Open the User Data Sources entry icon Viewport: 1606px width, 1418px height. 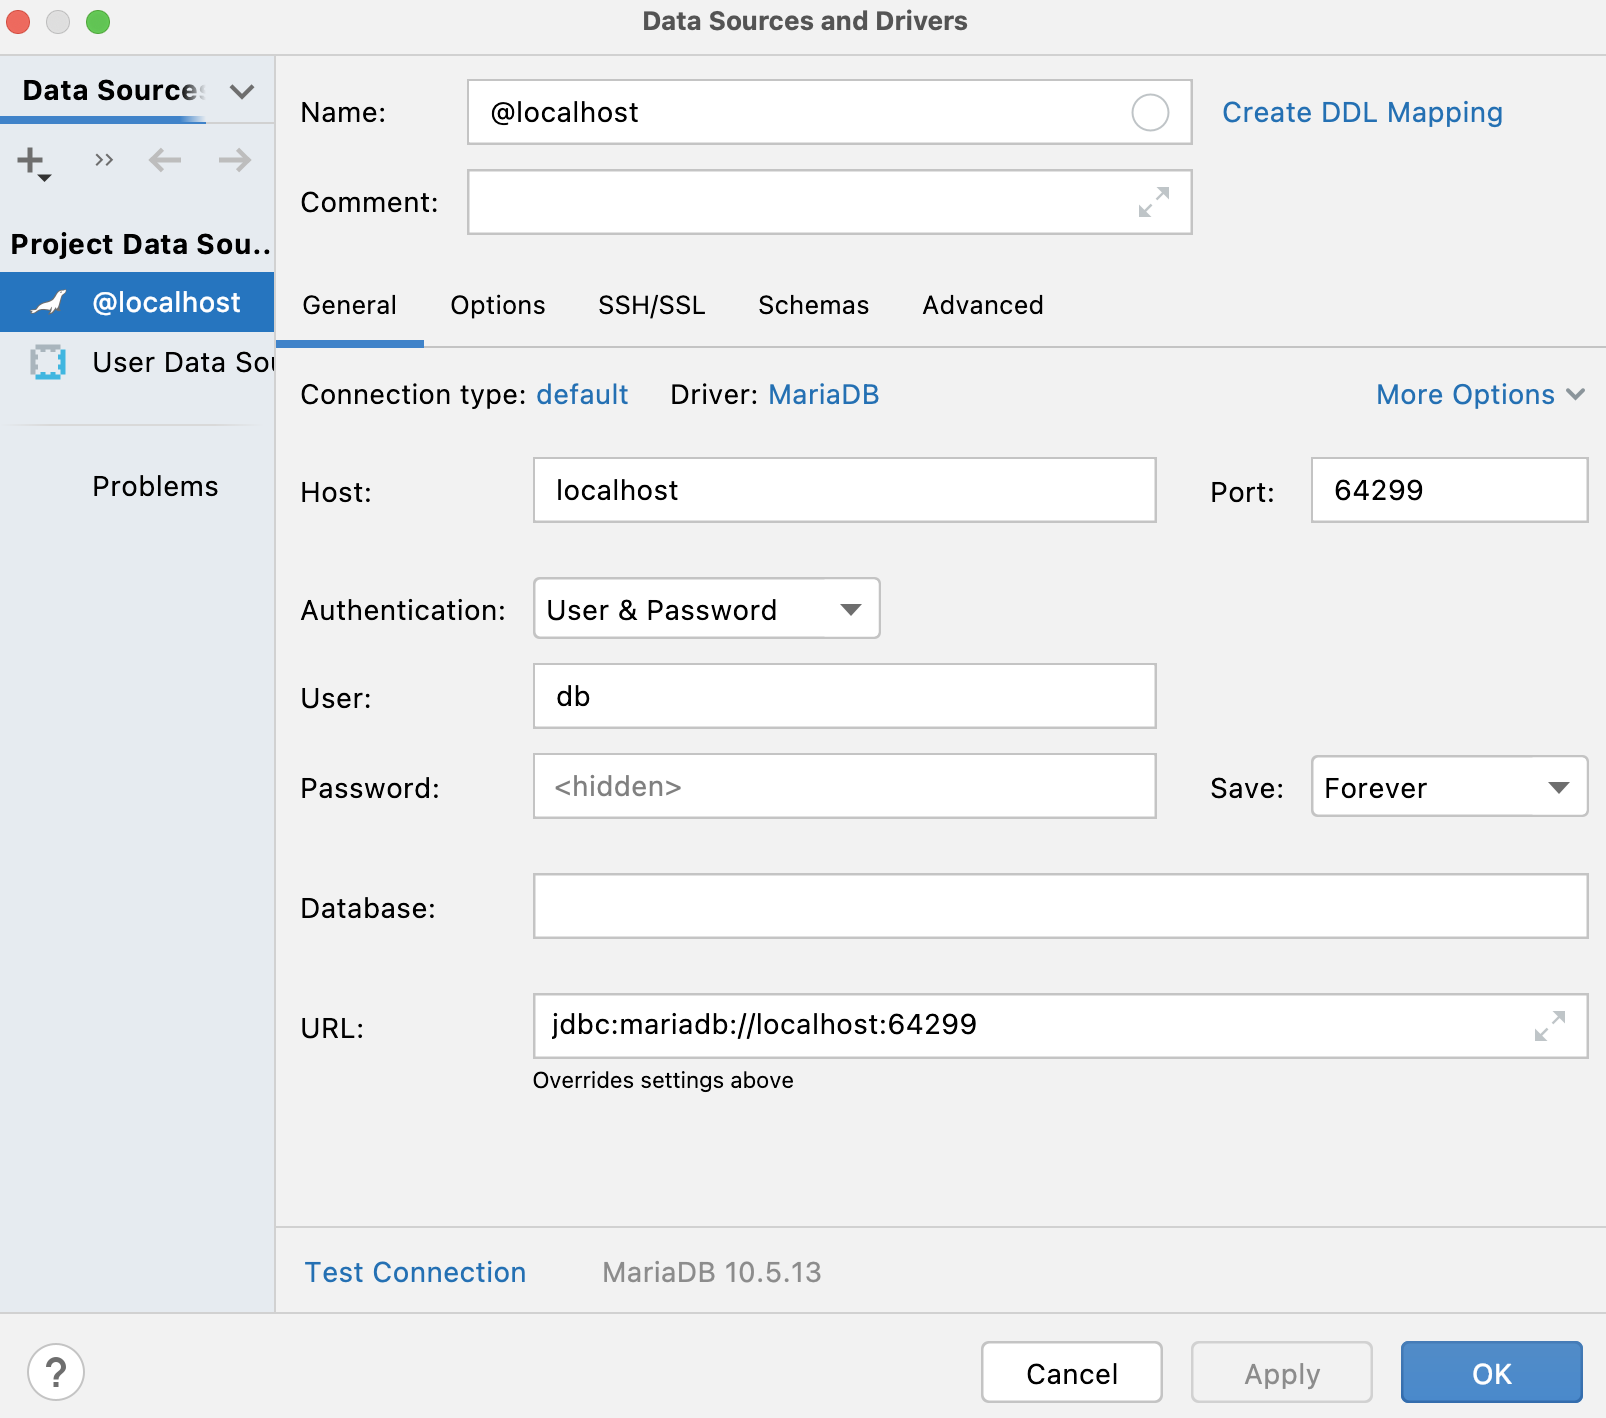pos(47,362)
